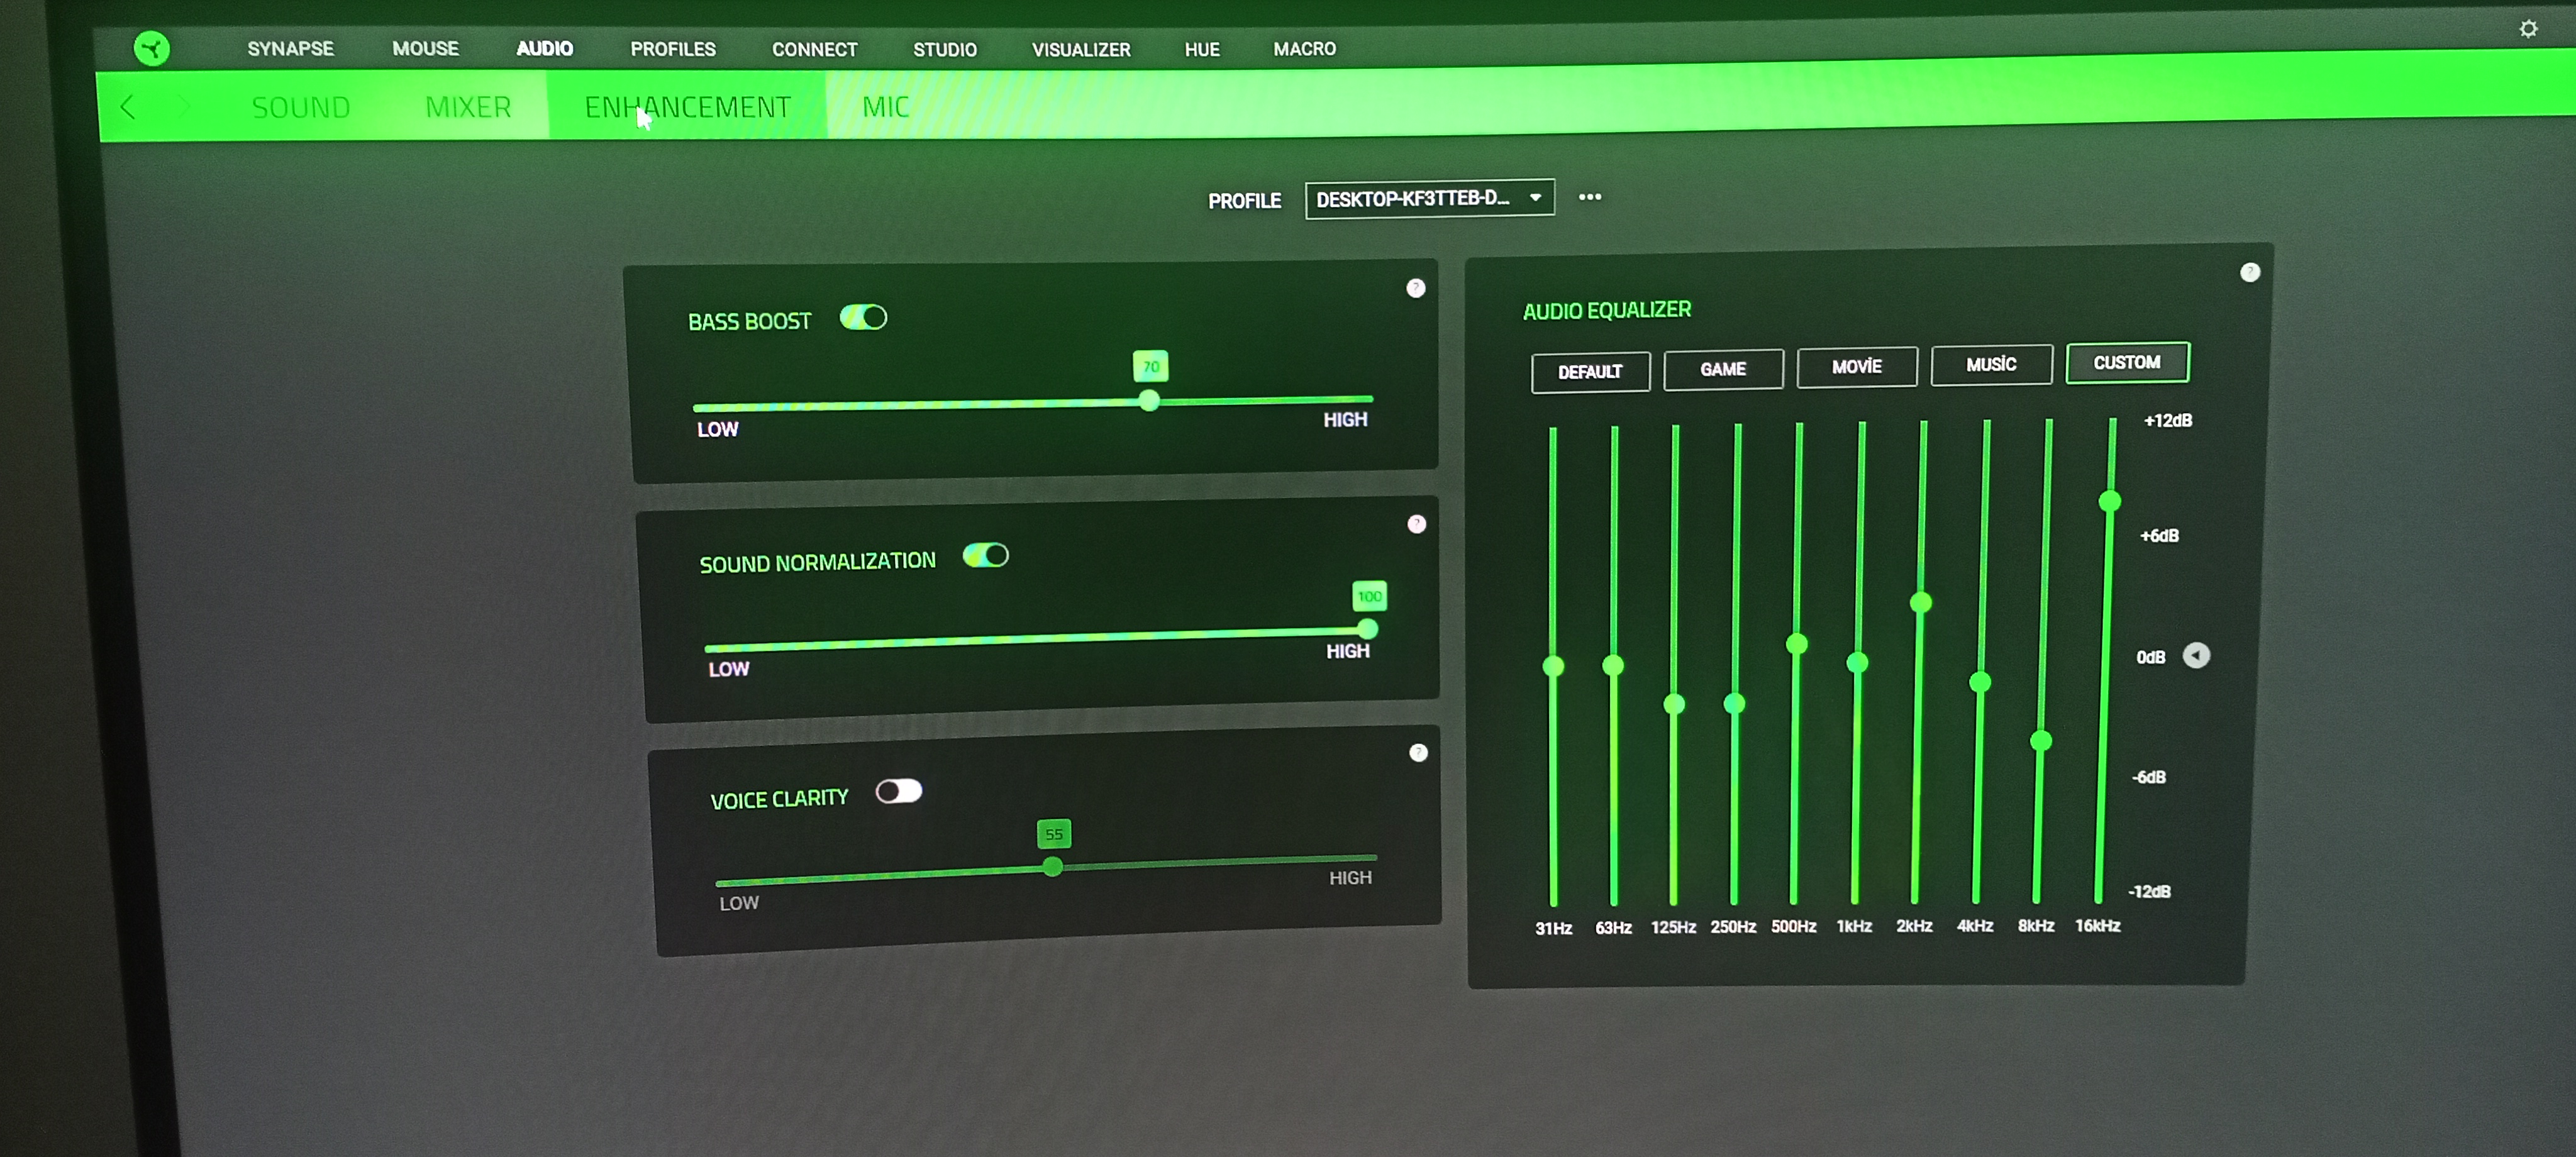Click the Bass Boost help icon
The height and width of the screenshot is (1157, 2576).
coord(1415,288)
